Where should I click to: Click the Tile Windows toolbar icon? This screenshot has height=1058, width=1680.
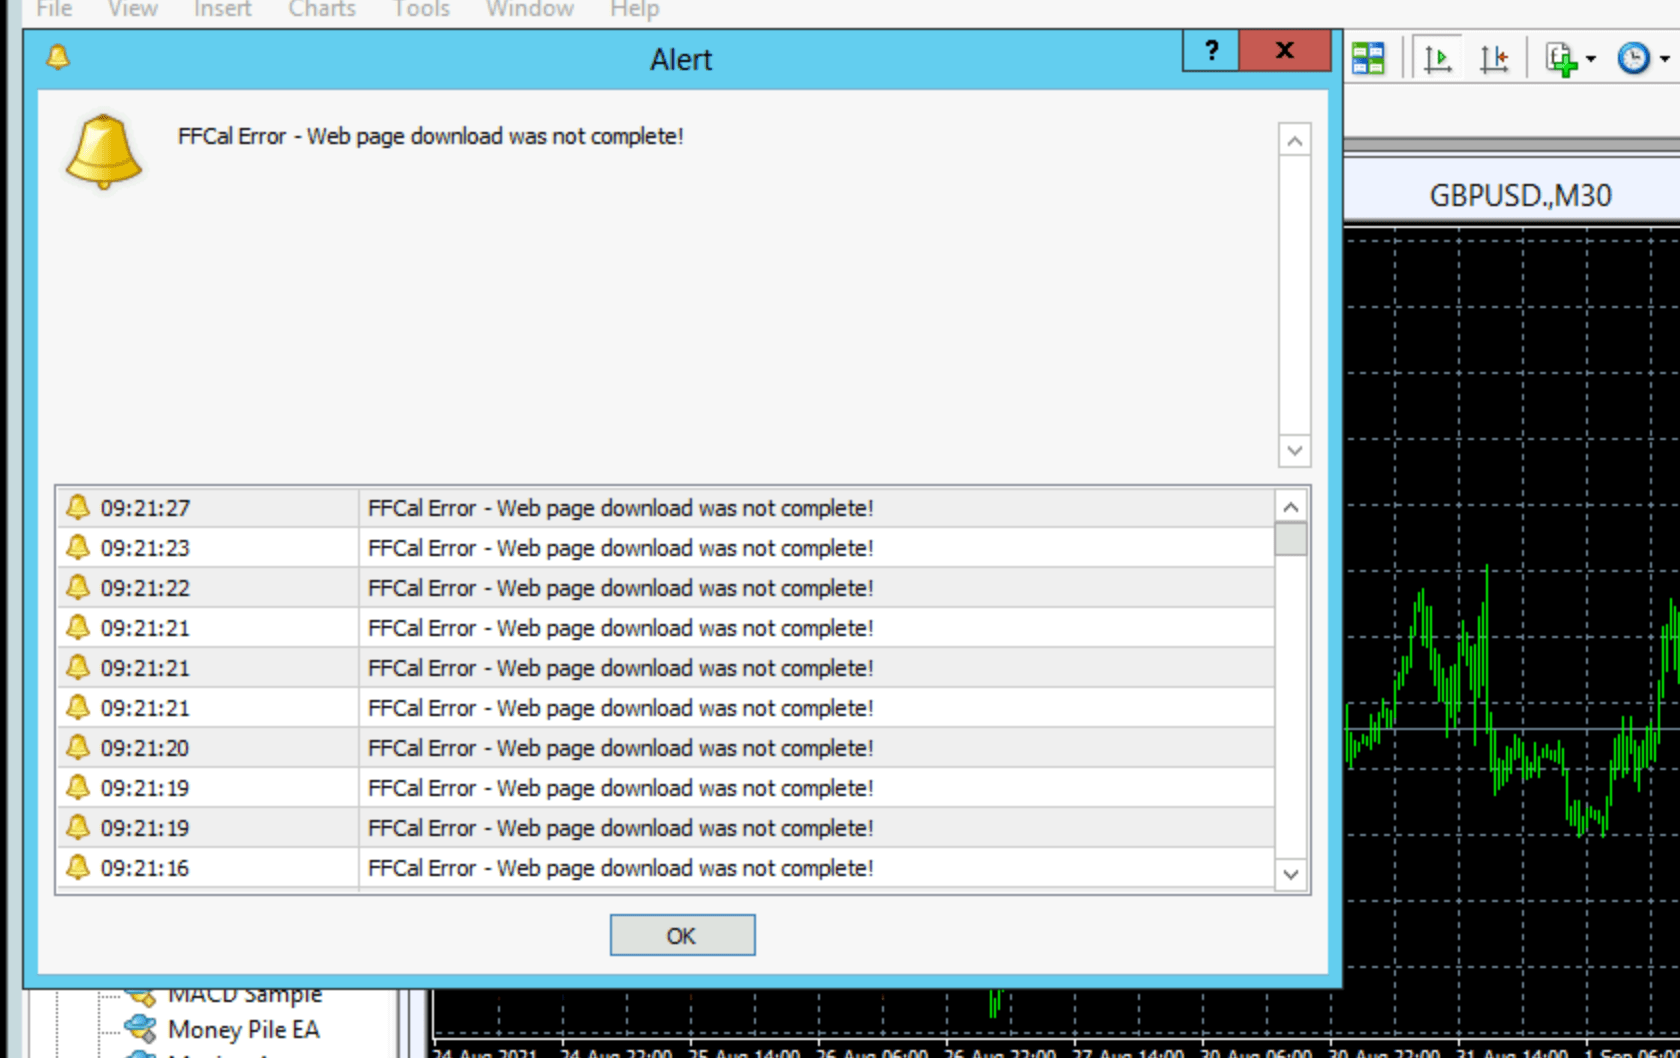point(1368,58)
